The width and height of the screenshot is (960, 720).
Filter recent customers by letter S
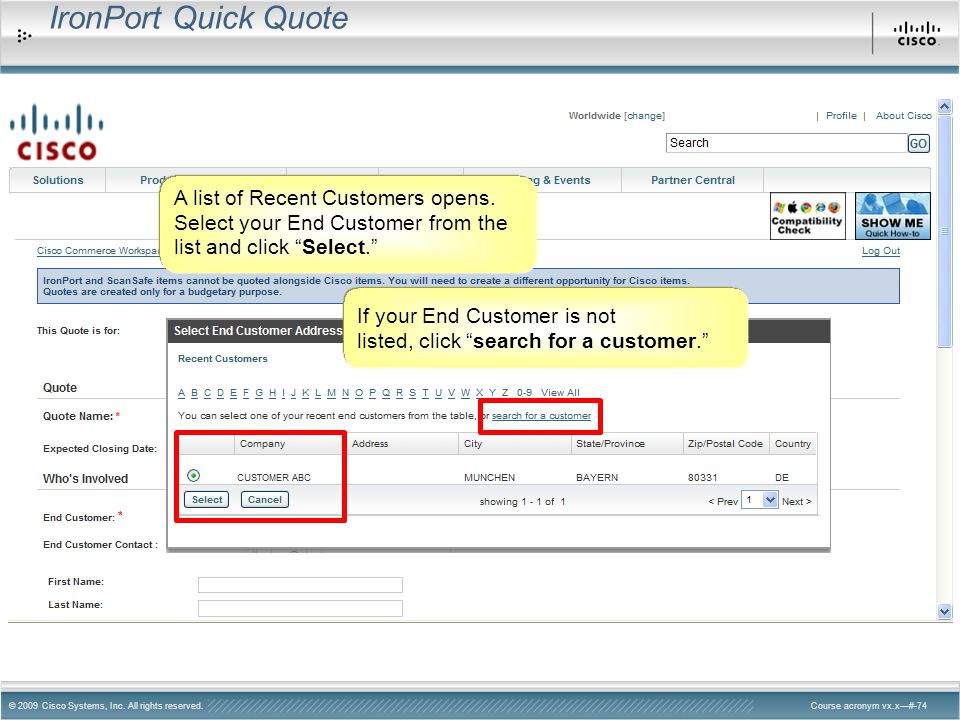(x=412, y=392)
